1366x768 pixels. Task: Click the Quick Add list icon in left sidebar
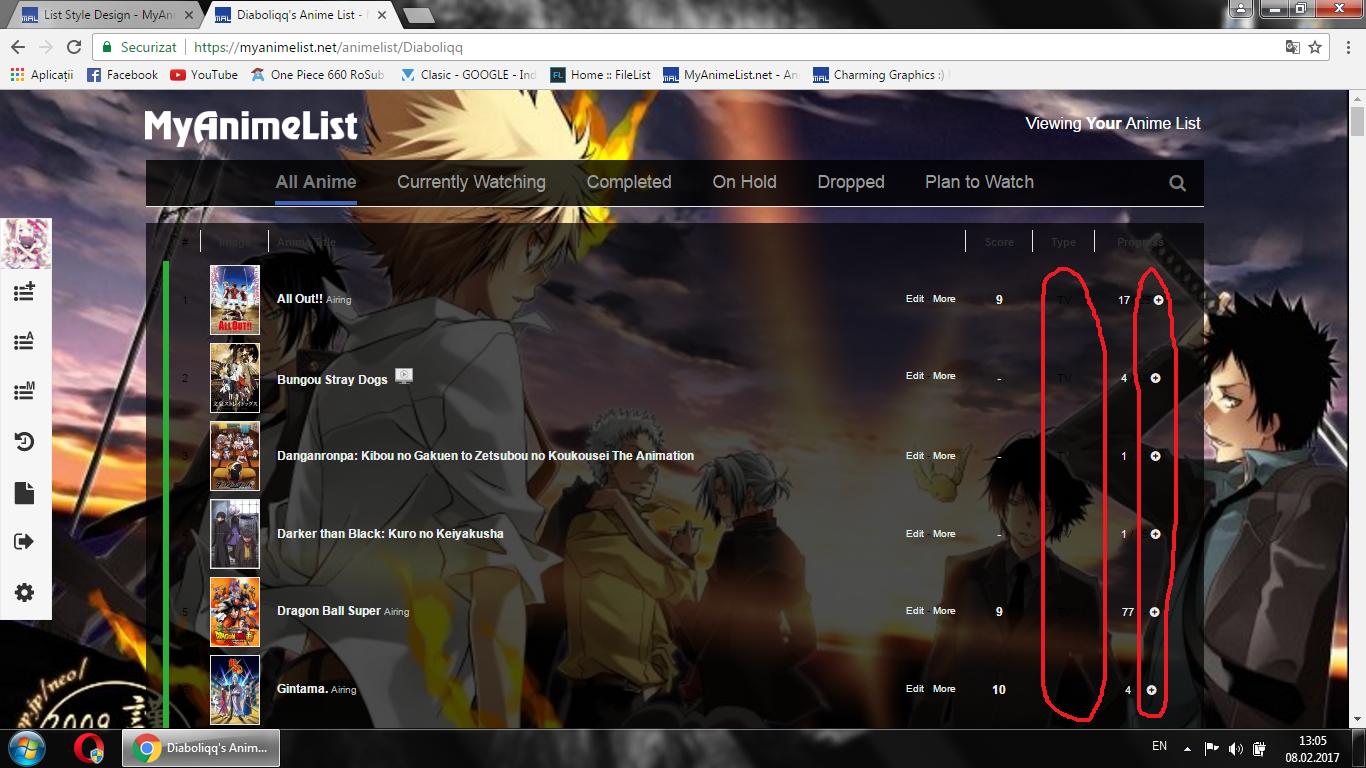click(x=25, y=292)
